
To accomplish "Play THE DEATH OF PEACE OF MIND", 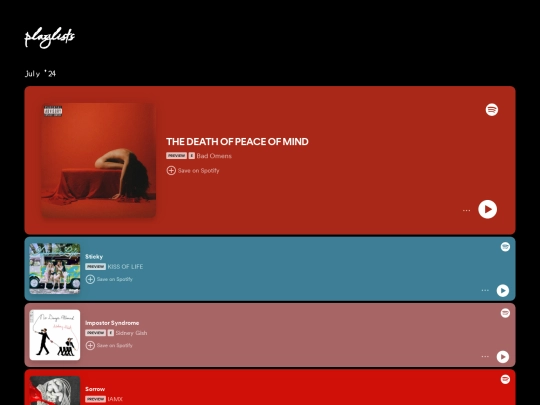I will click(487, 209).
